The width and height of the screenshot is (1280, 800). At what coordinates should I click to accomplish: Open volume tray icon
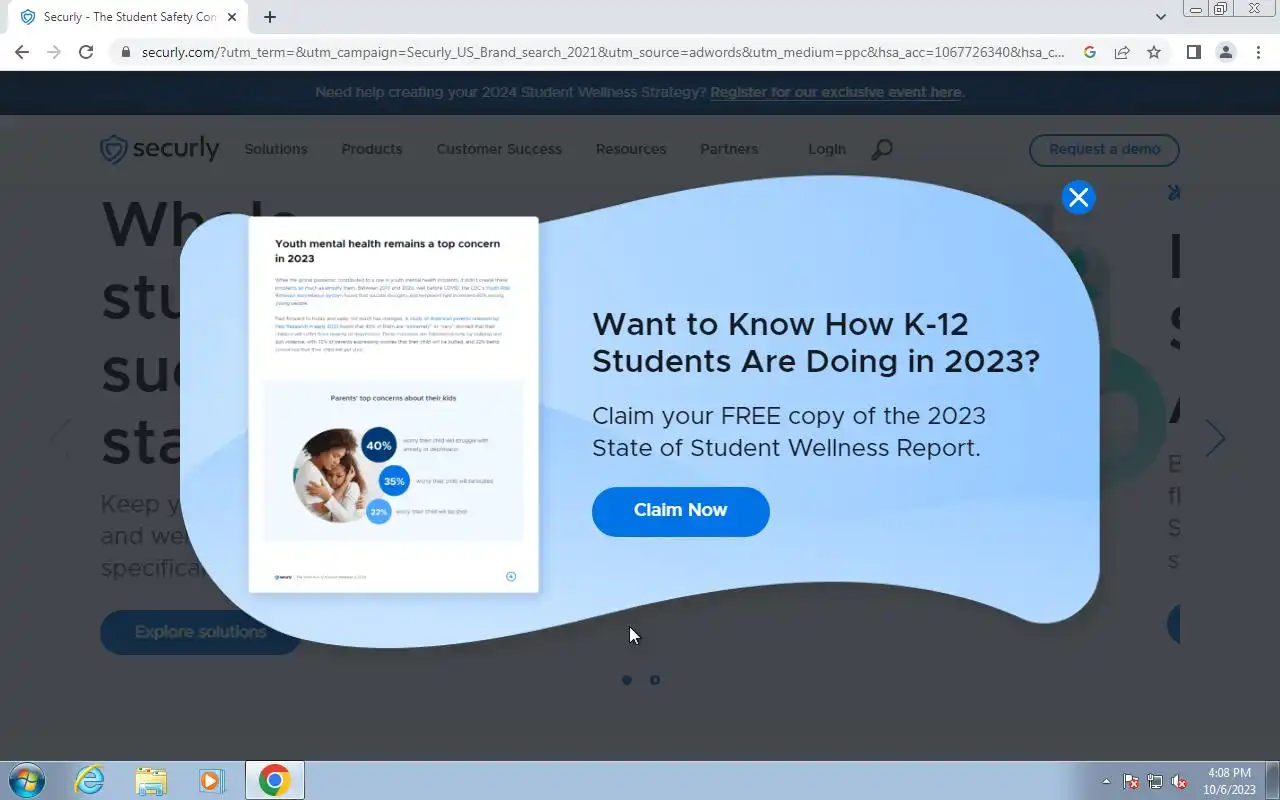(x=1179, y=781)
